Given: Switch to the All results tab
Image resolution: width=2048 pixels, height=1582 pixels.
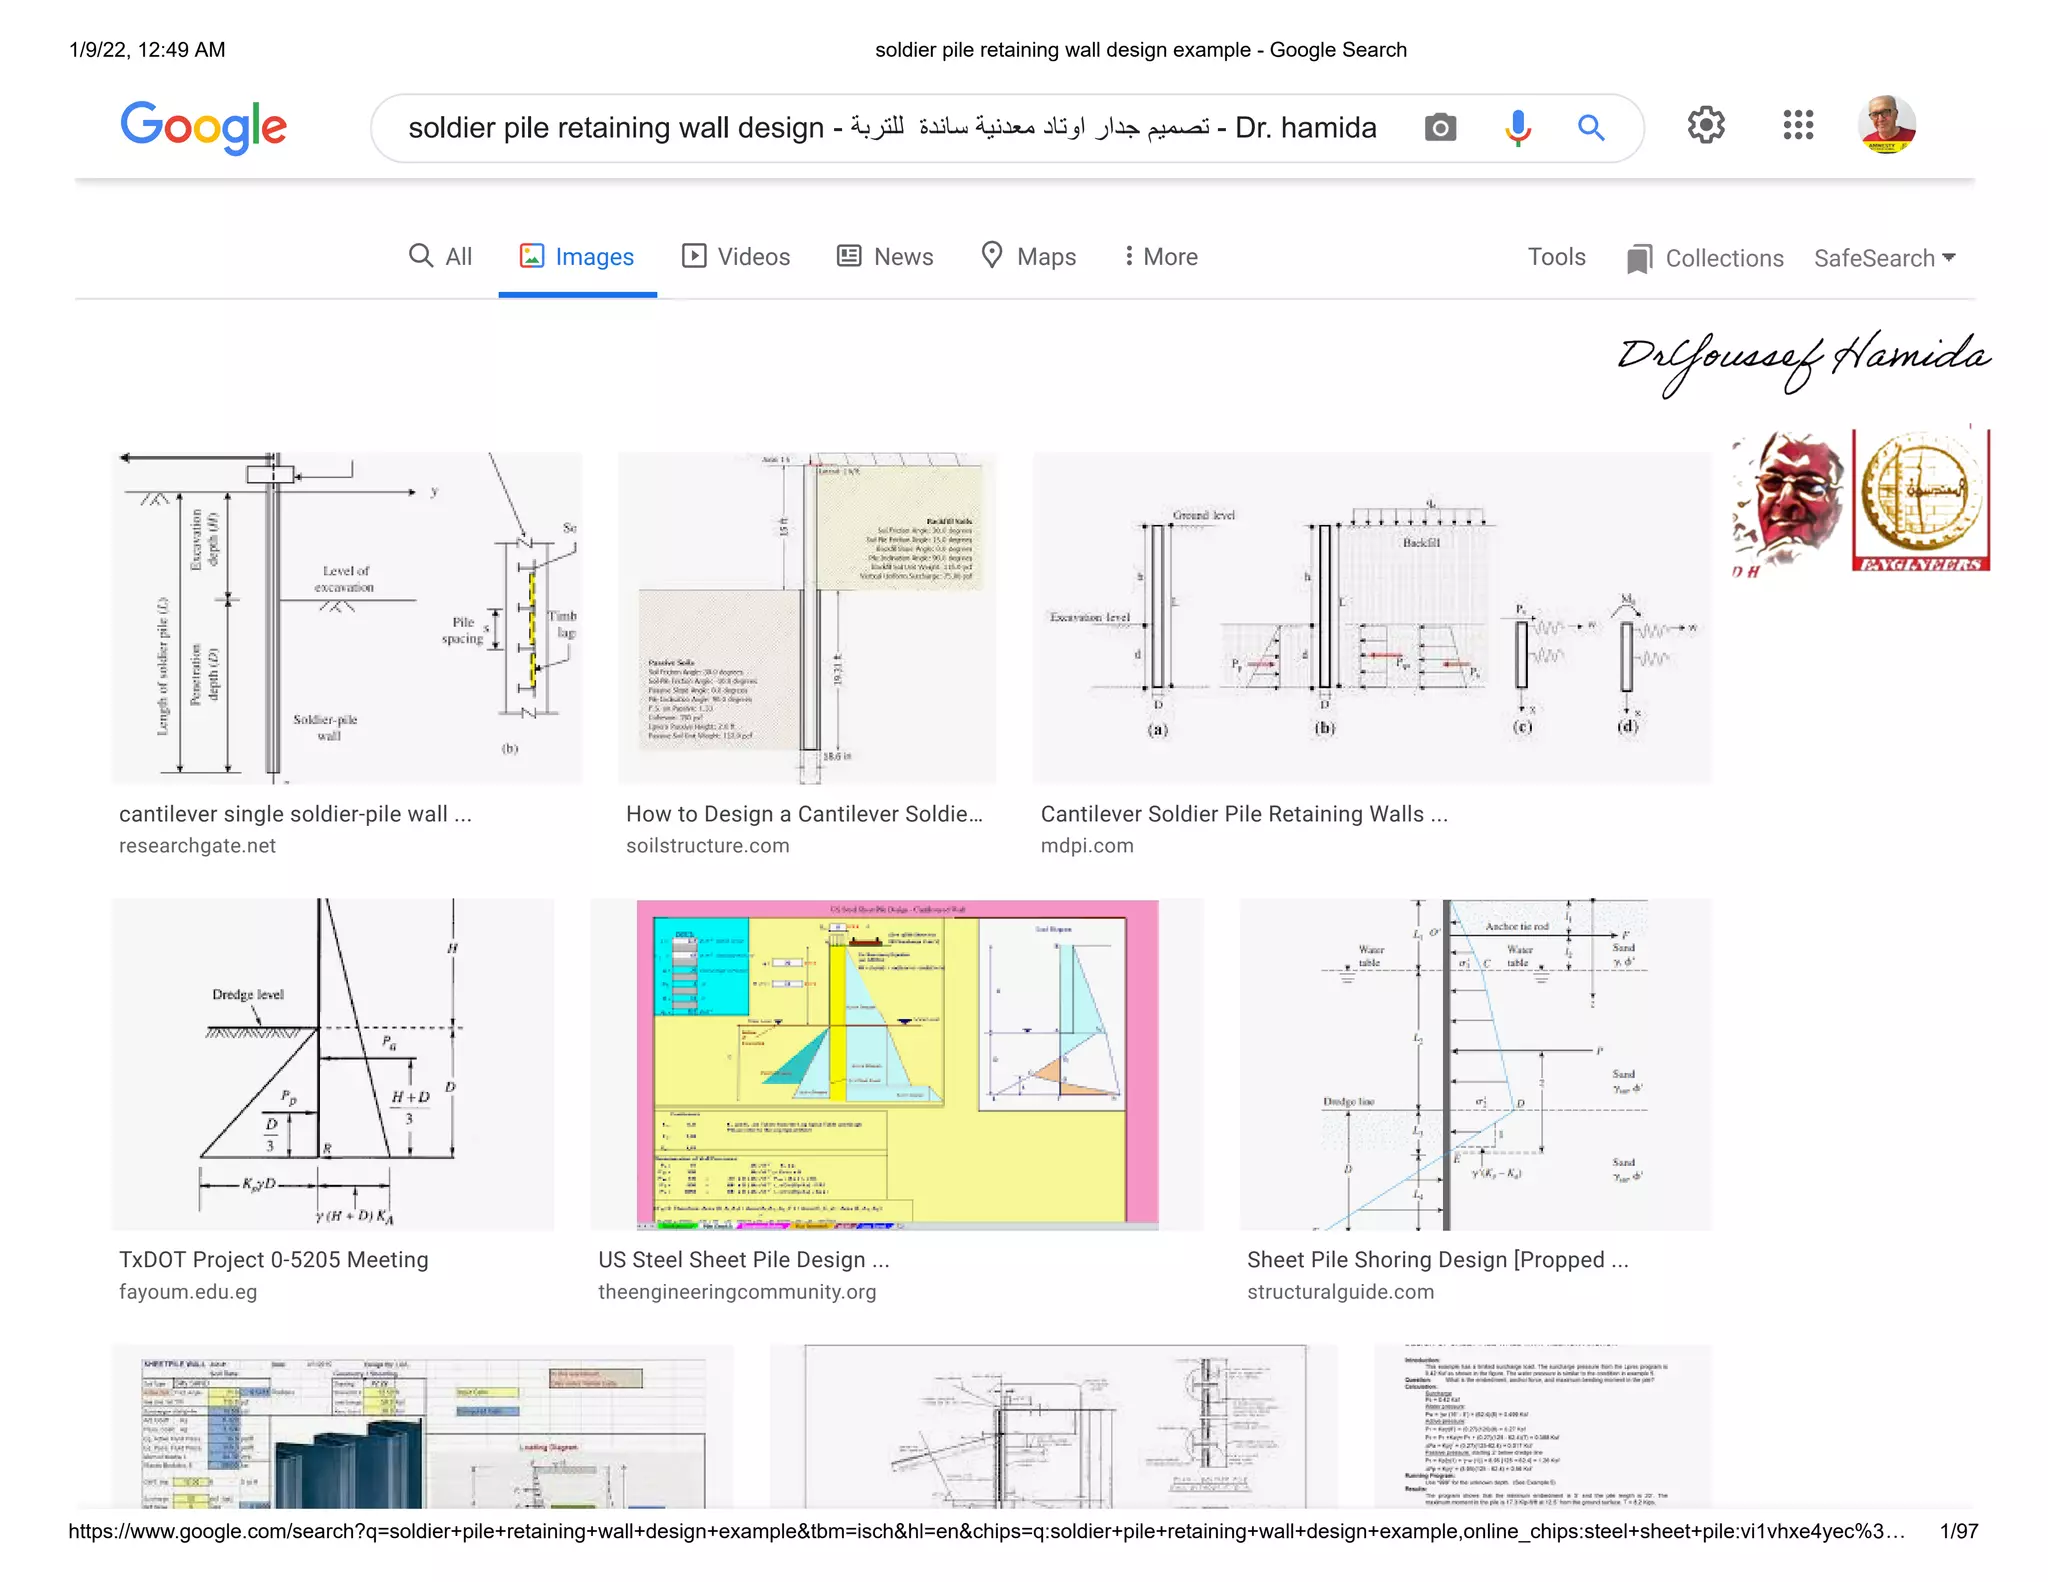Looking at the screenshot, I should click(441, 257).
